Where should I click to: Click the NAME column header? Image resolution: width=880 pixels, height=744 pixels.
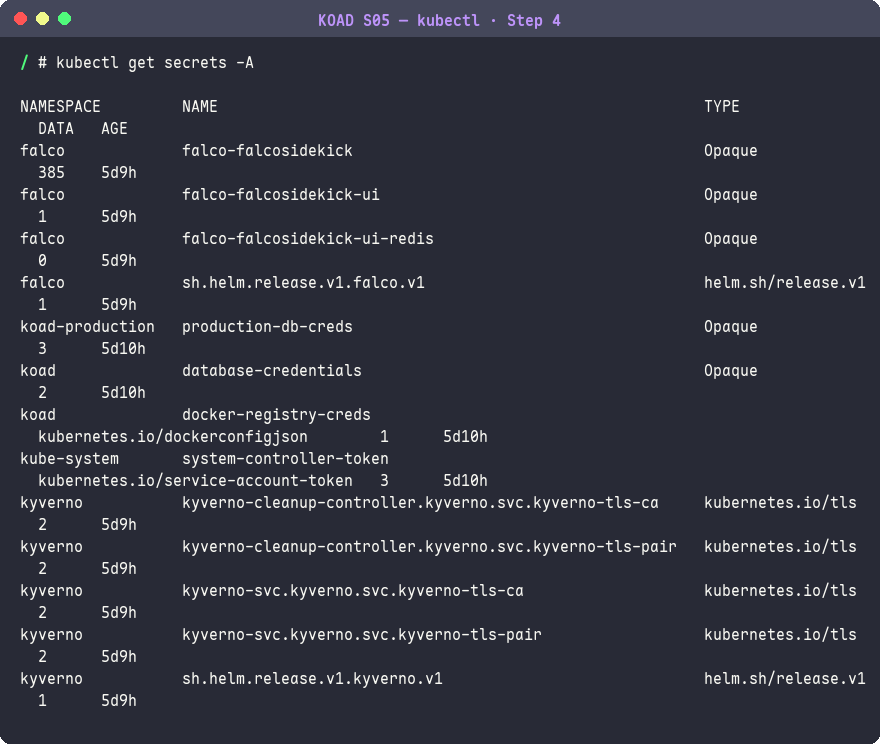click(x=200, y=107)
